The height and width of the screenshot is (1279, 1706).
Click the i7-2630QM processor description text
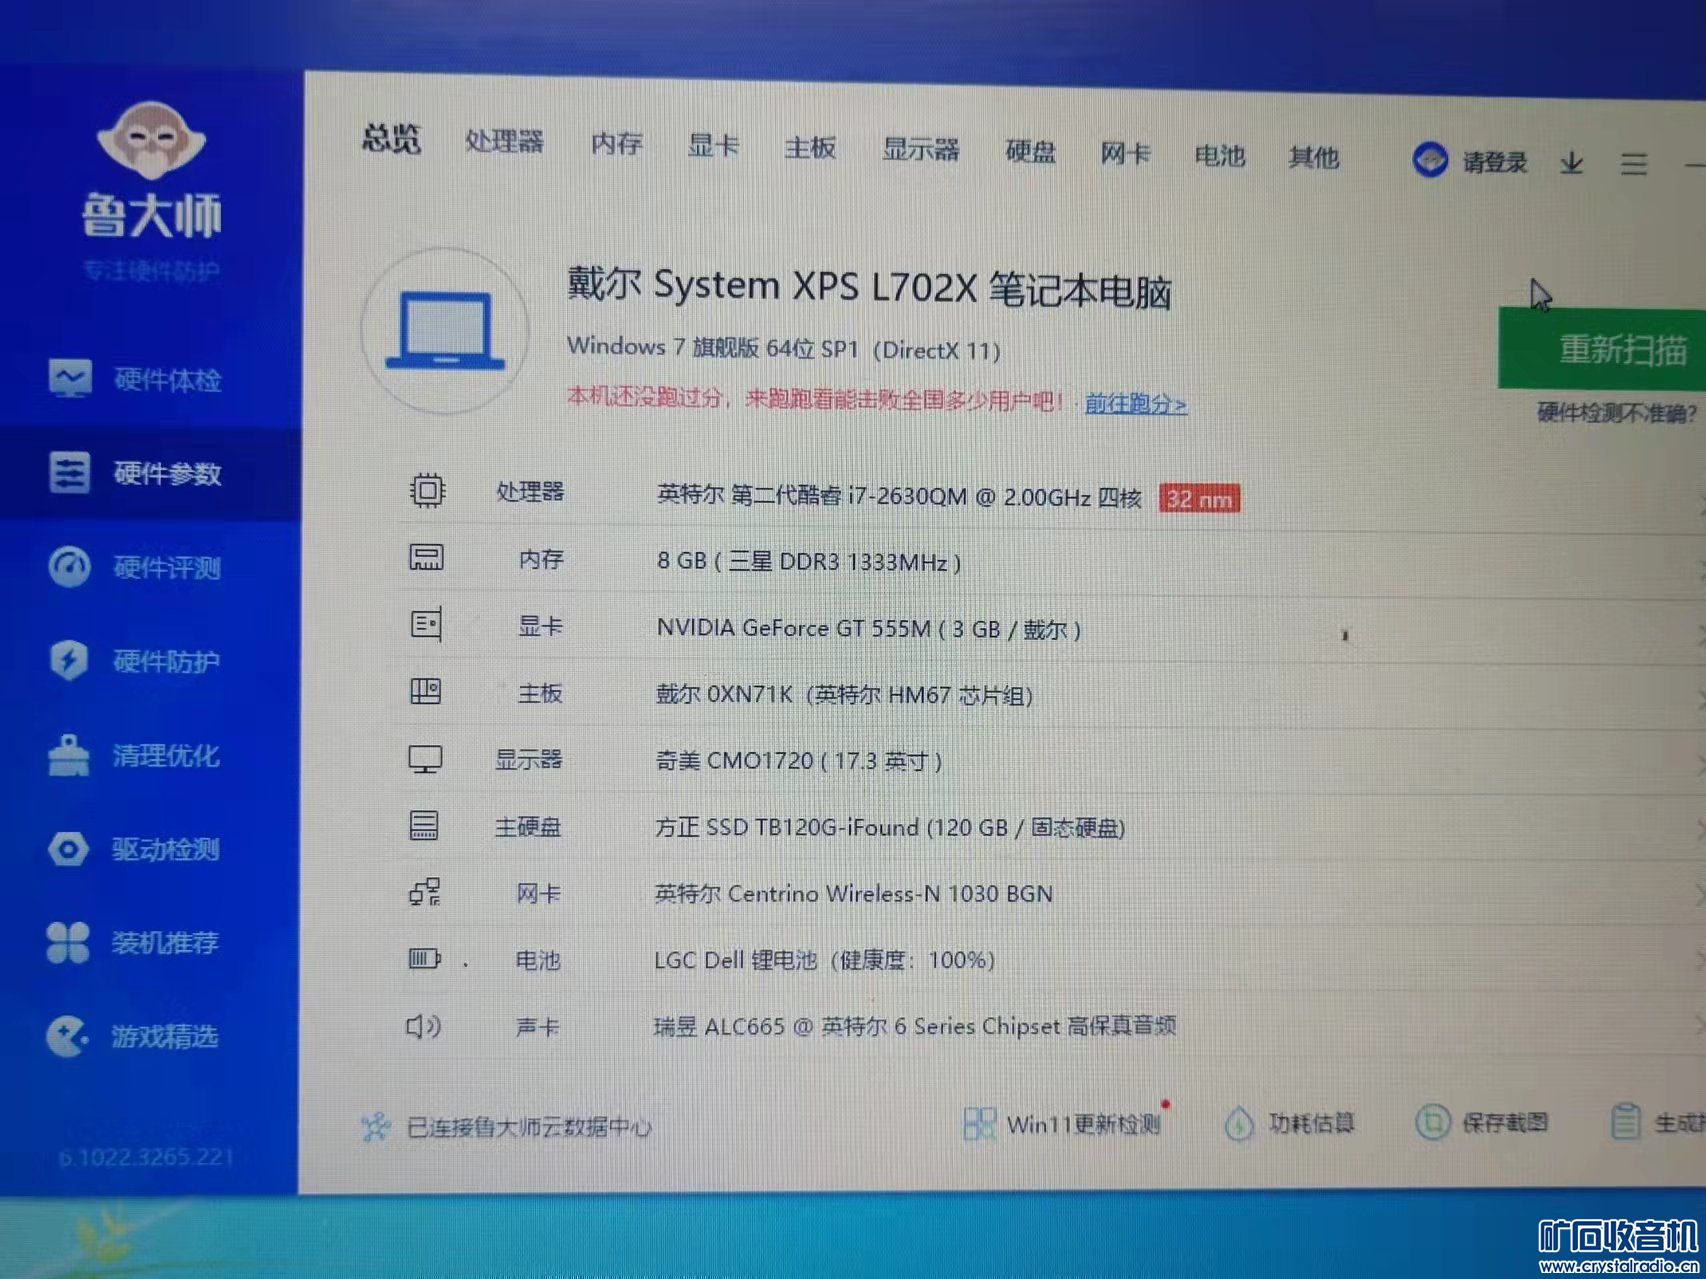[x=899, y=496]
